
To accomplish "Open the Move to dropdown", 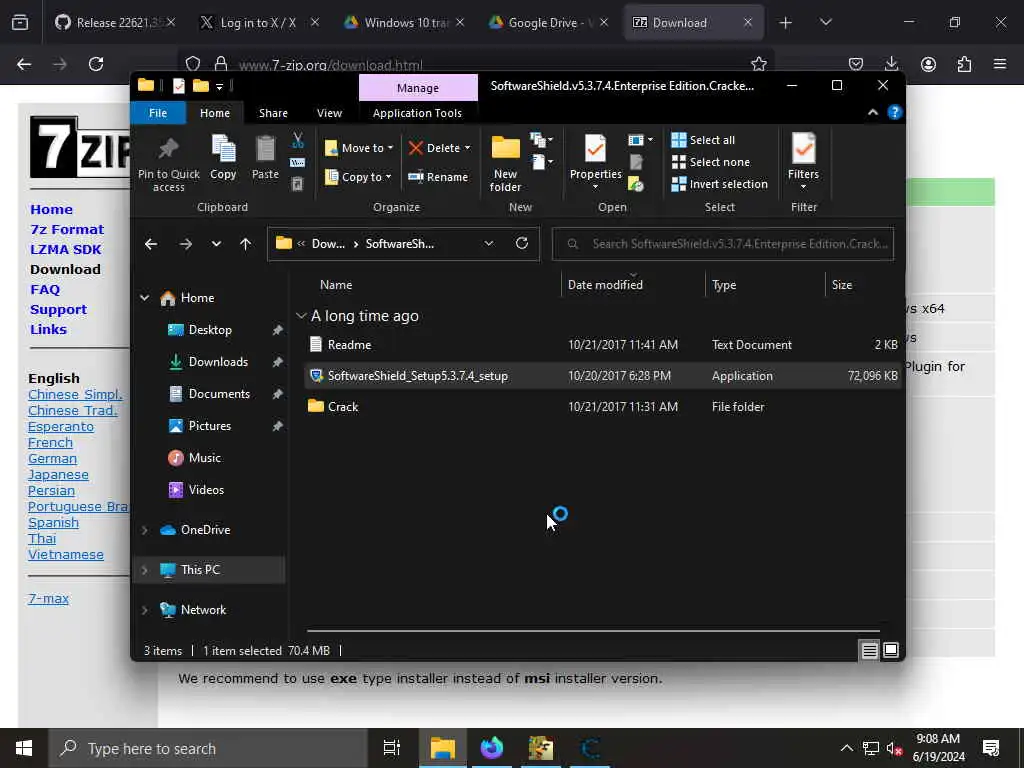I will click(359, 148).
